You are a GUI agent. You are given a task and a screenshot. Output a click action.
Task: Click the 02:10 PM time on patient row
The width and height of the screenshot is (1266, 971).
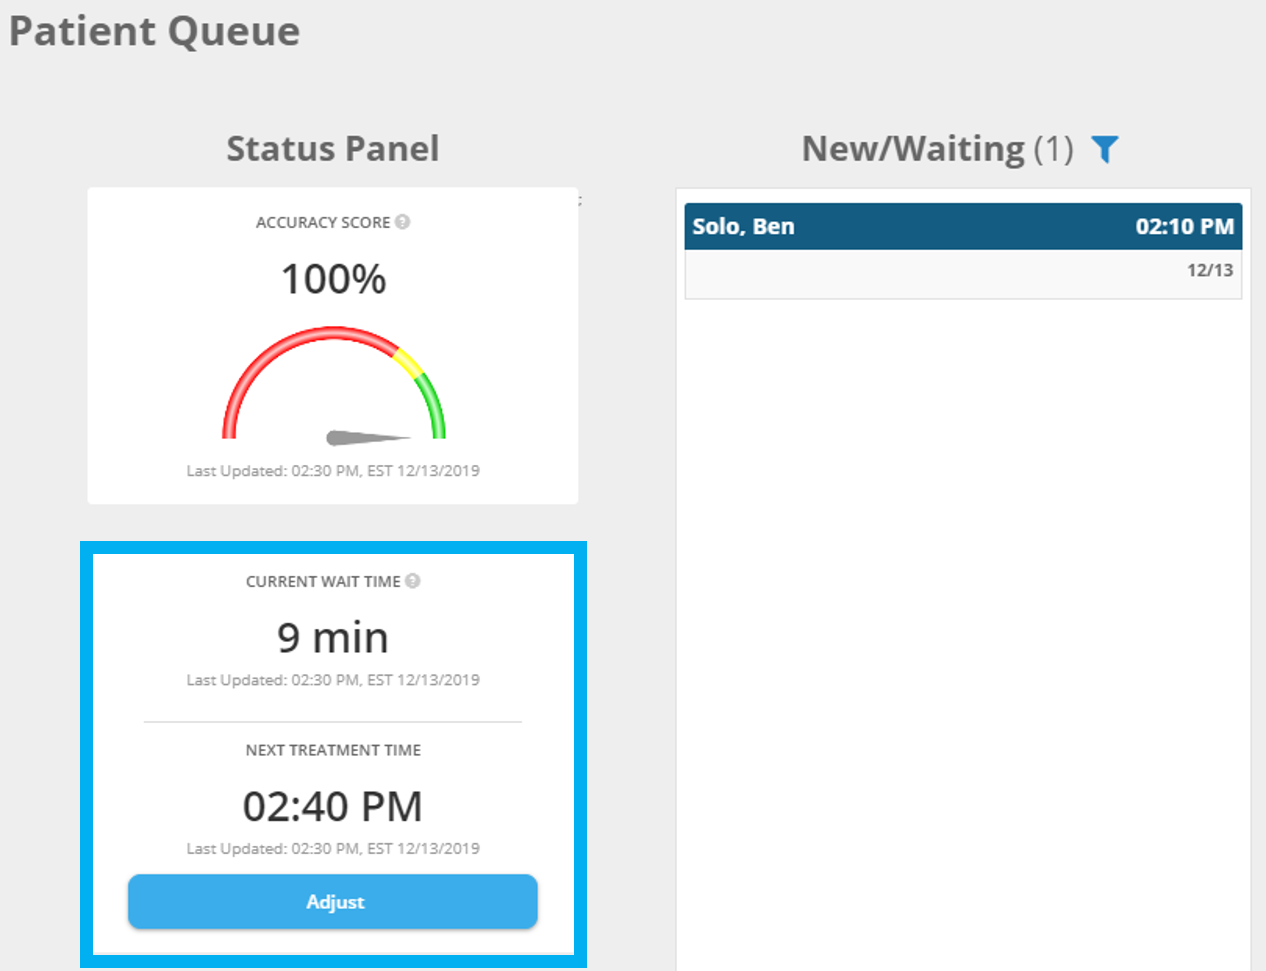(x=1184, y=227)
